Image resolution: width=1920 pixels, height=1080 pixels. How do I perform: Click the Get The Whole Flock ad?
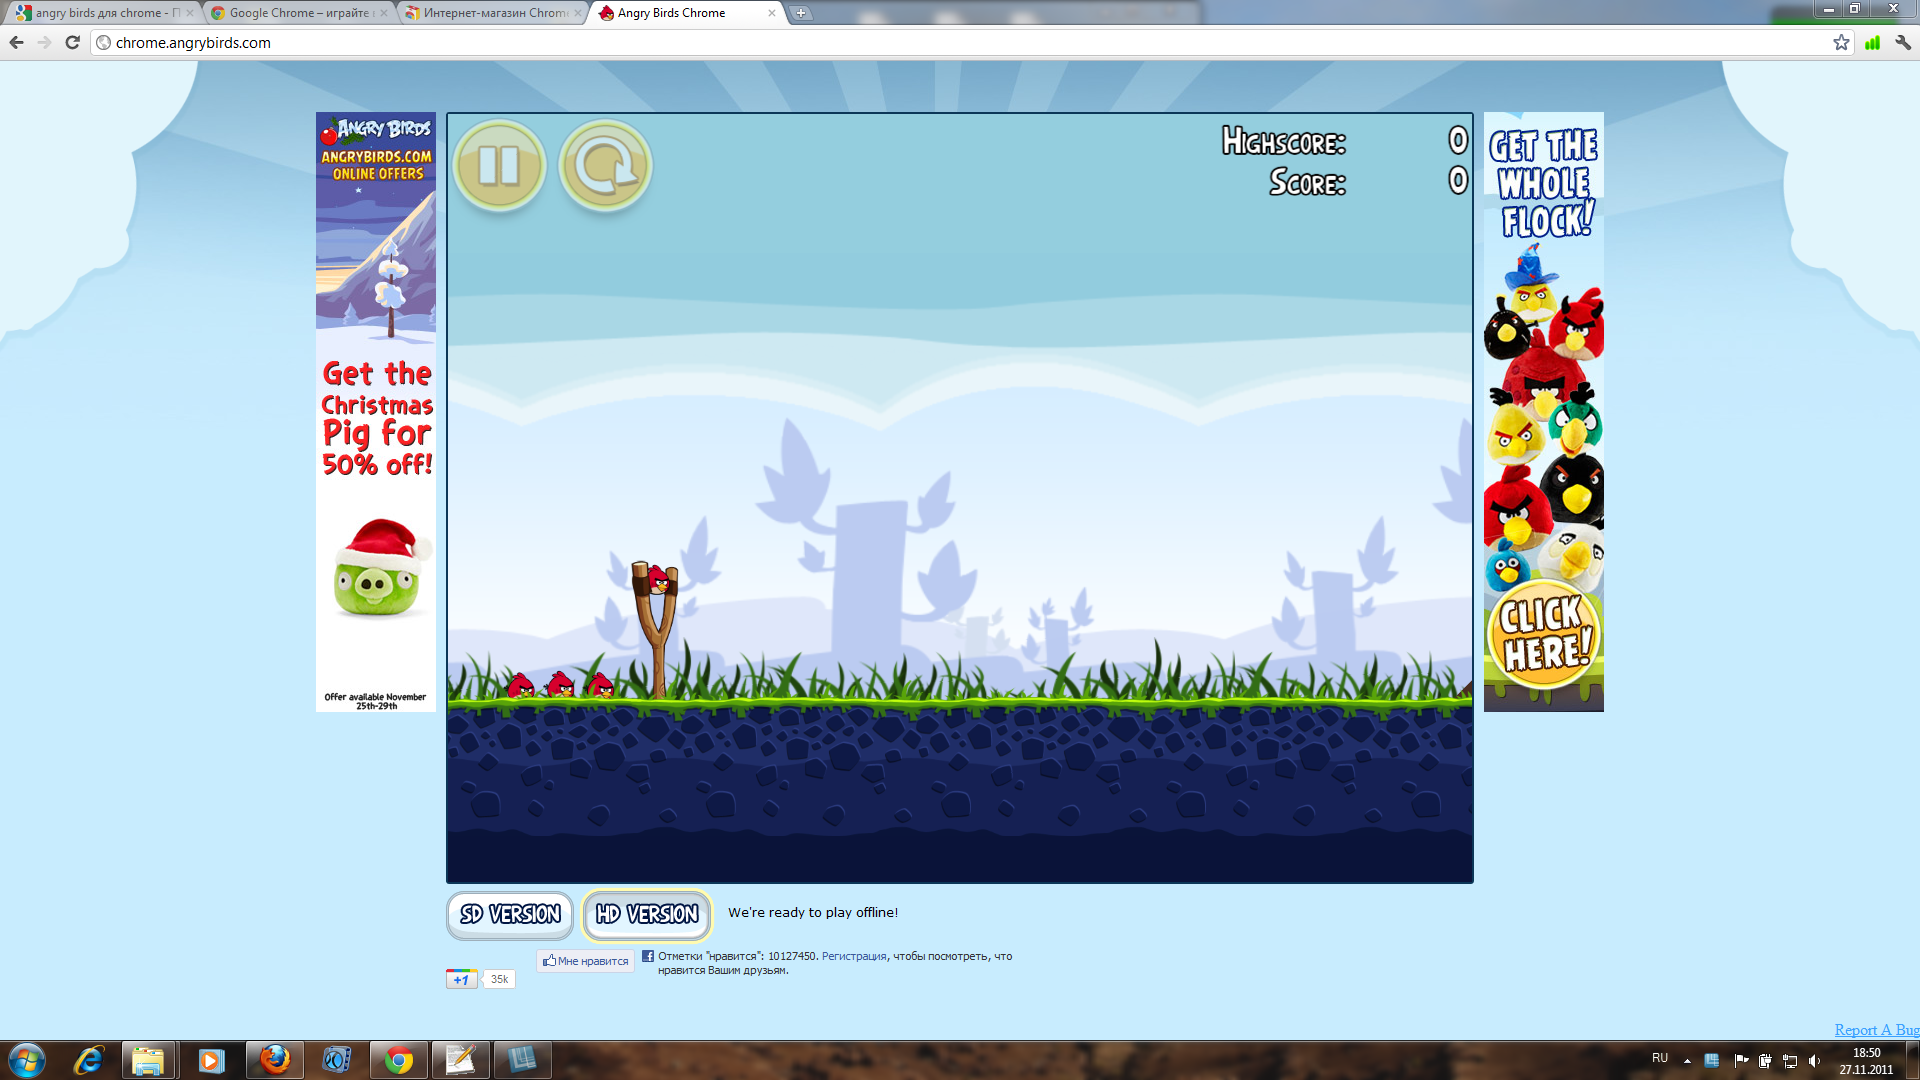point(1543,412)
